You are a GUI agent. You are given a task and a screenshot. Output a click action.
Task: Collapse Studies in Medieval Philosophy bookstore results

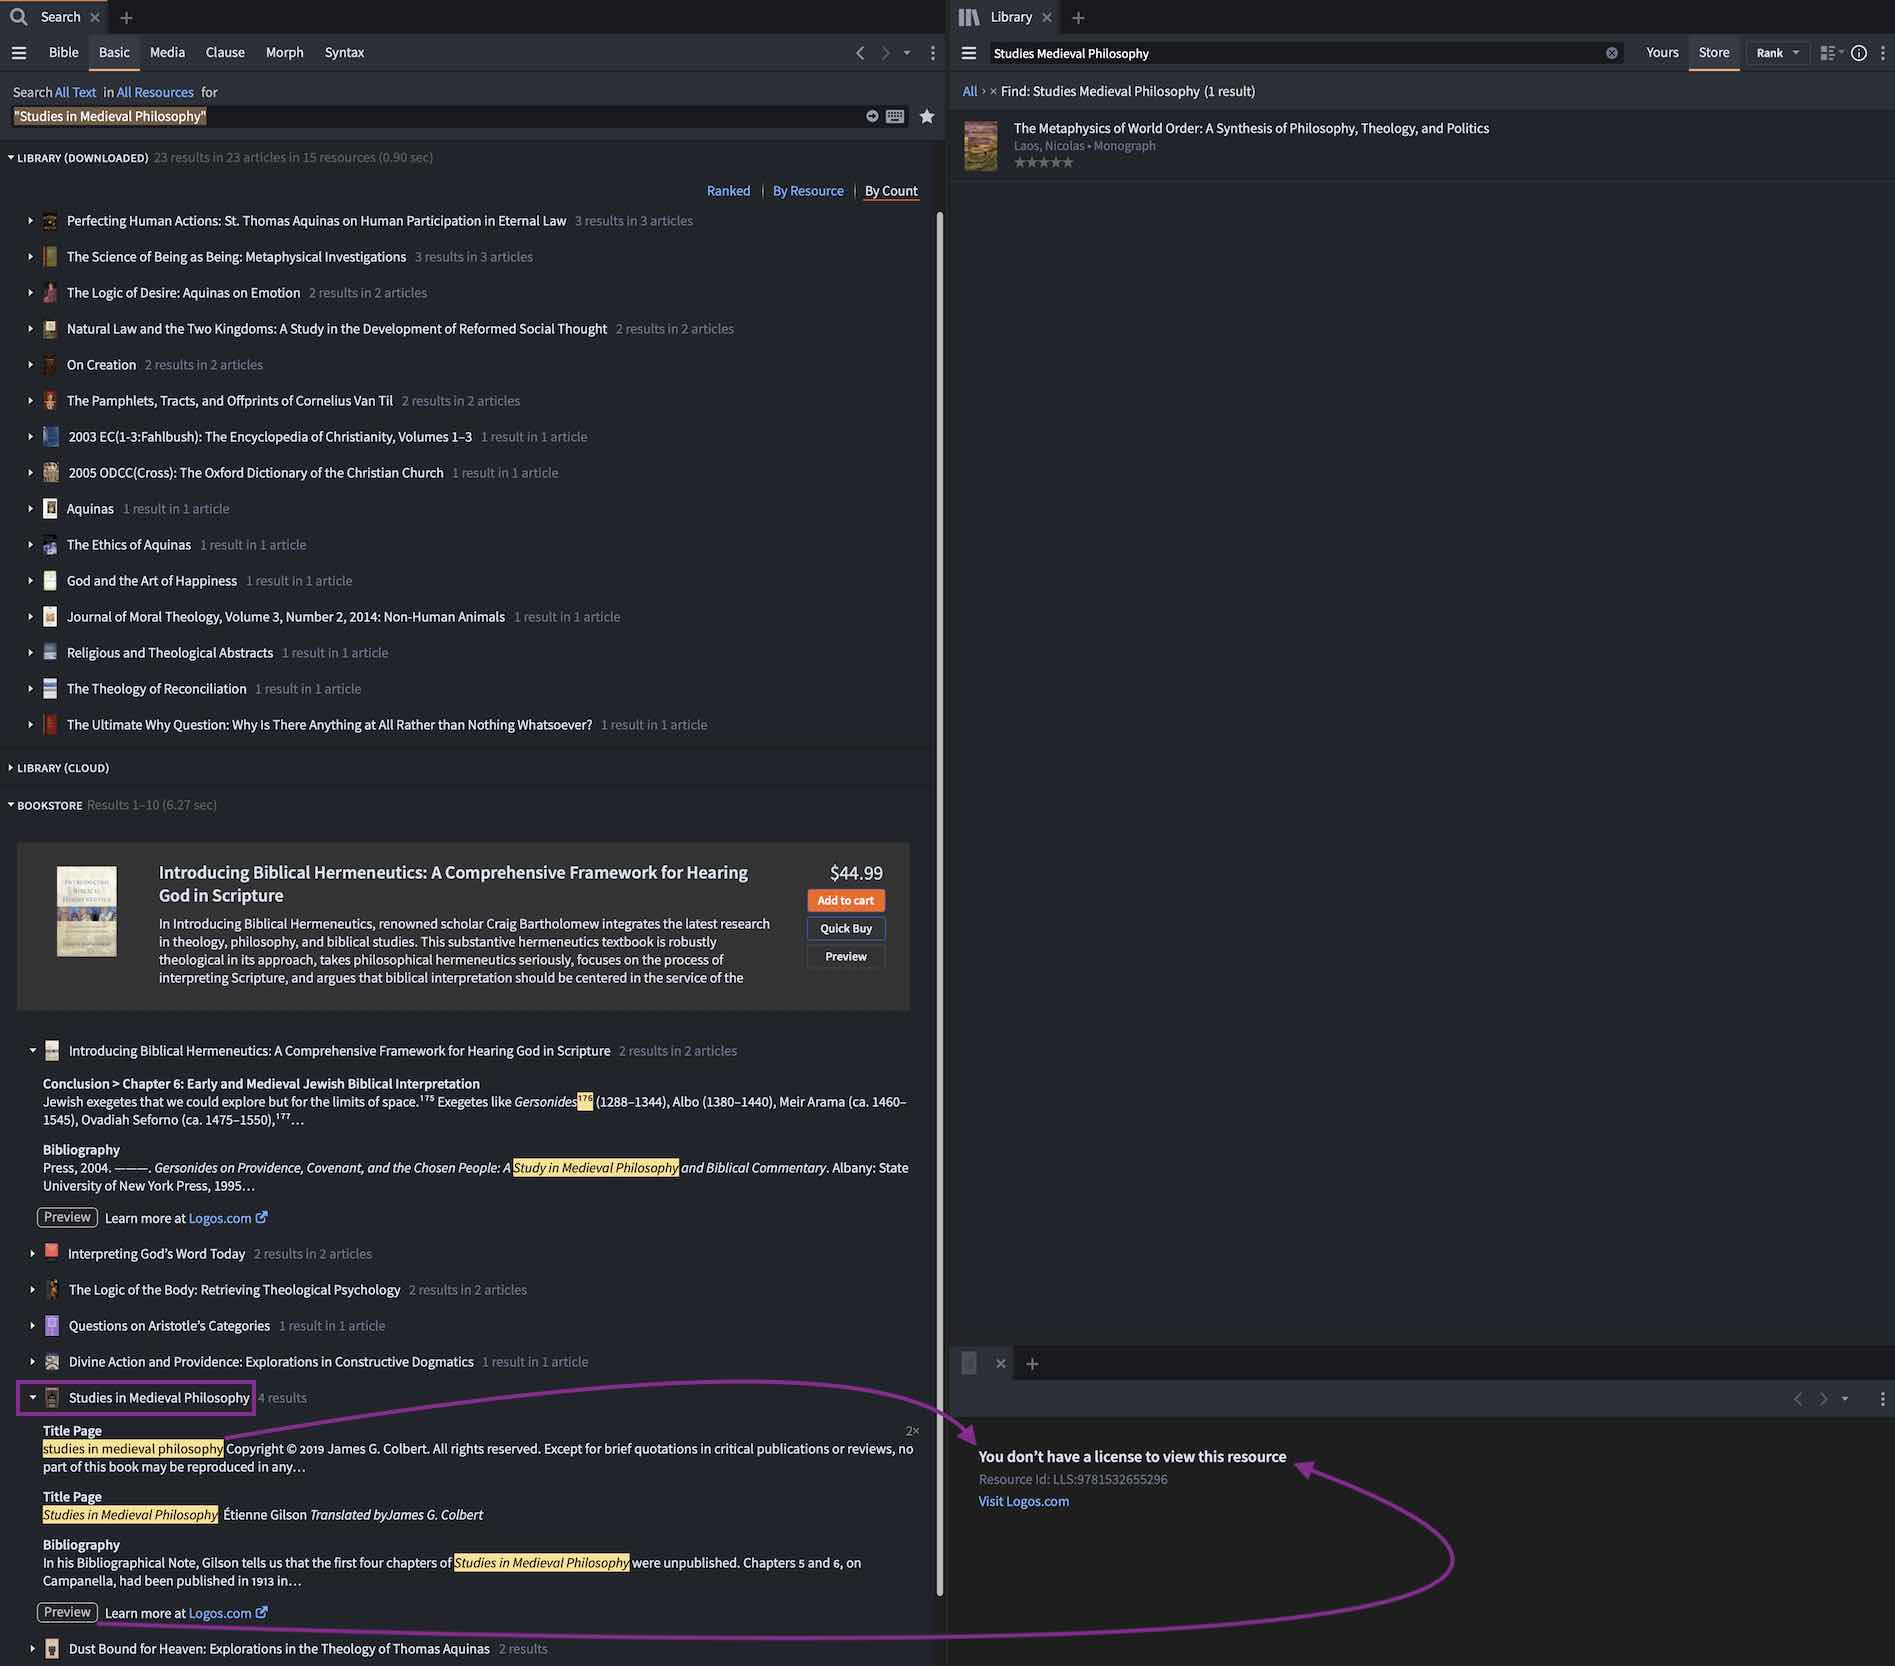click(x=33, y=1398)
